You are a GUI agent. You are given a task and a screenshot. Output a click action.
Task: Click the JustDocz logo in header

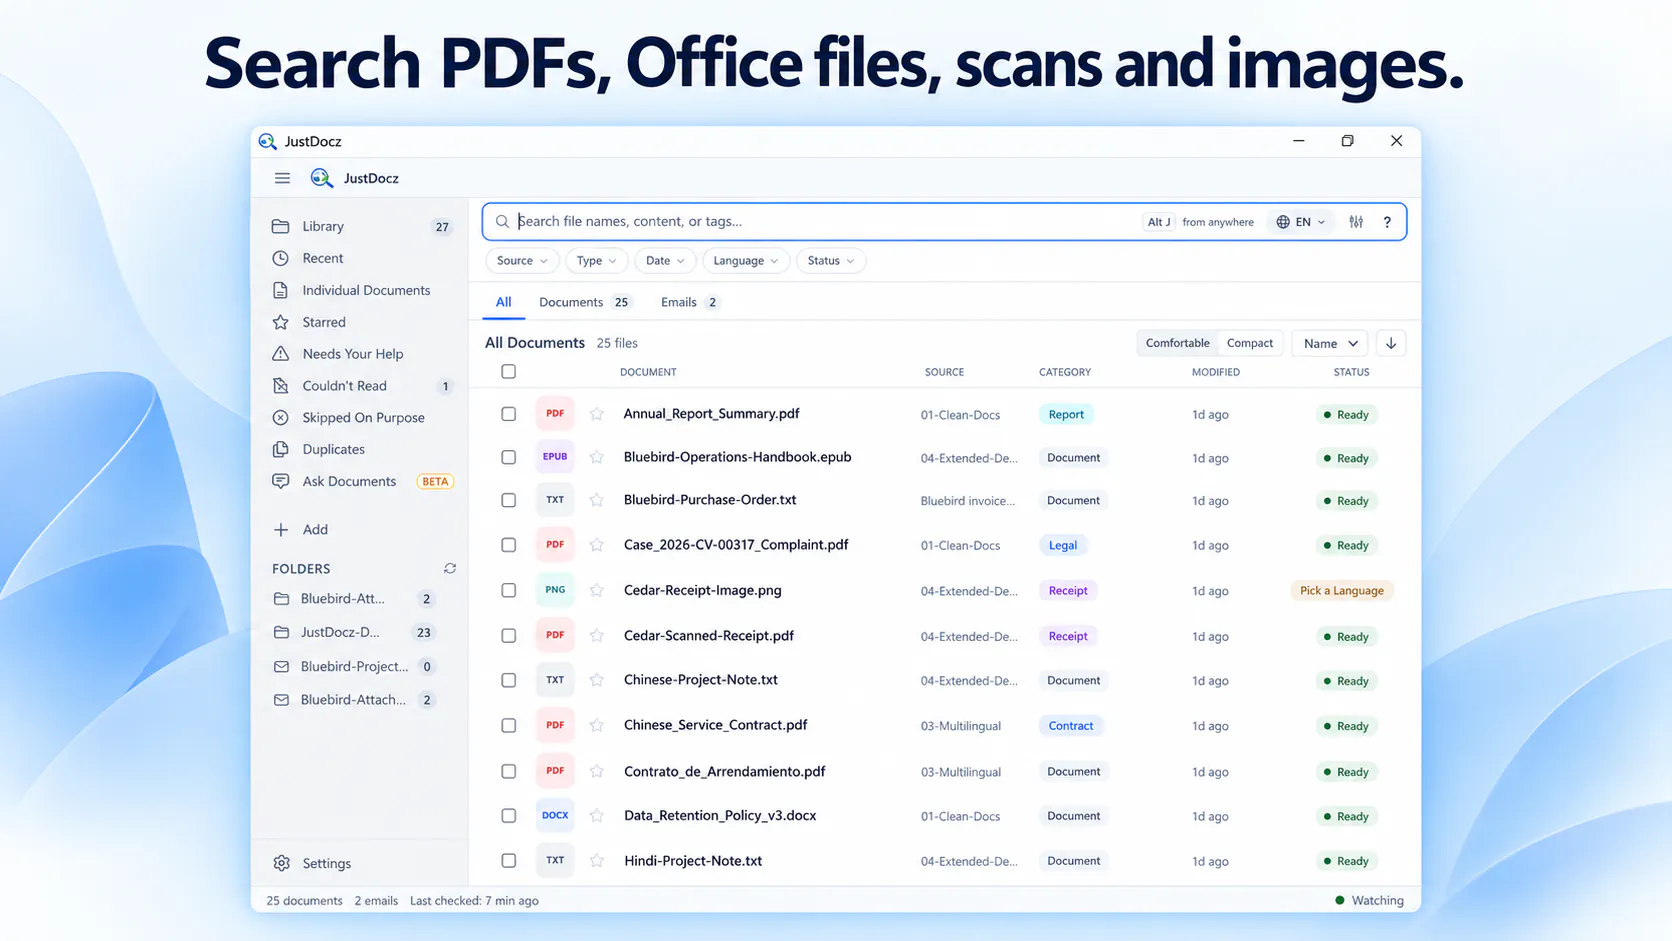tap(321, 178)
